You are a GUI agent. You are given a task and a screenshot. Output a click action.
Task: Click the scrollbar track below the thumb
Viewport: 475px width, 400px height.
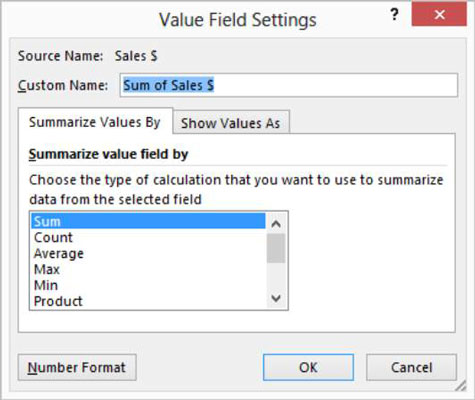click(x=276, y=277)
